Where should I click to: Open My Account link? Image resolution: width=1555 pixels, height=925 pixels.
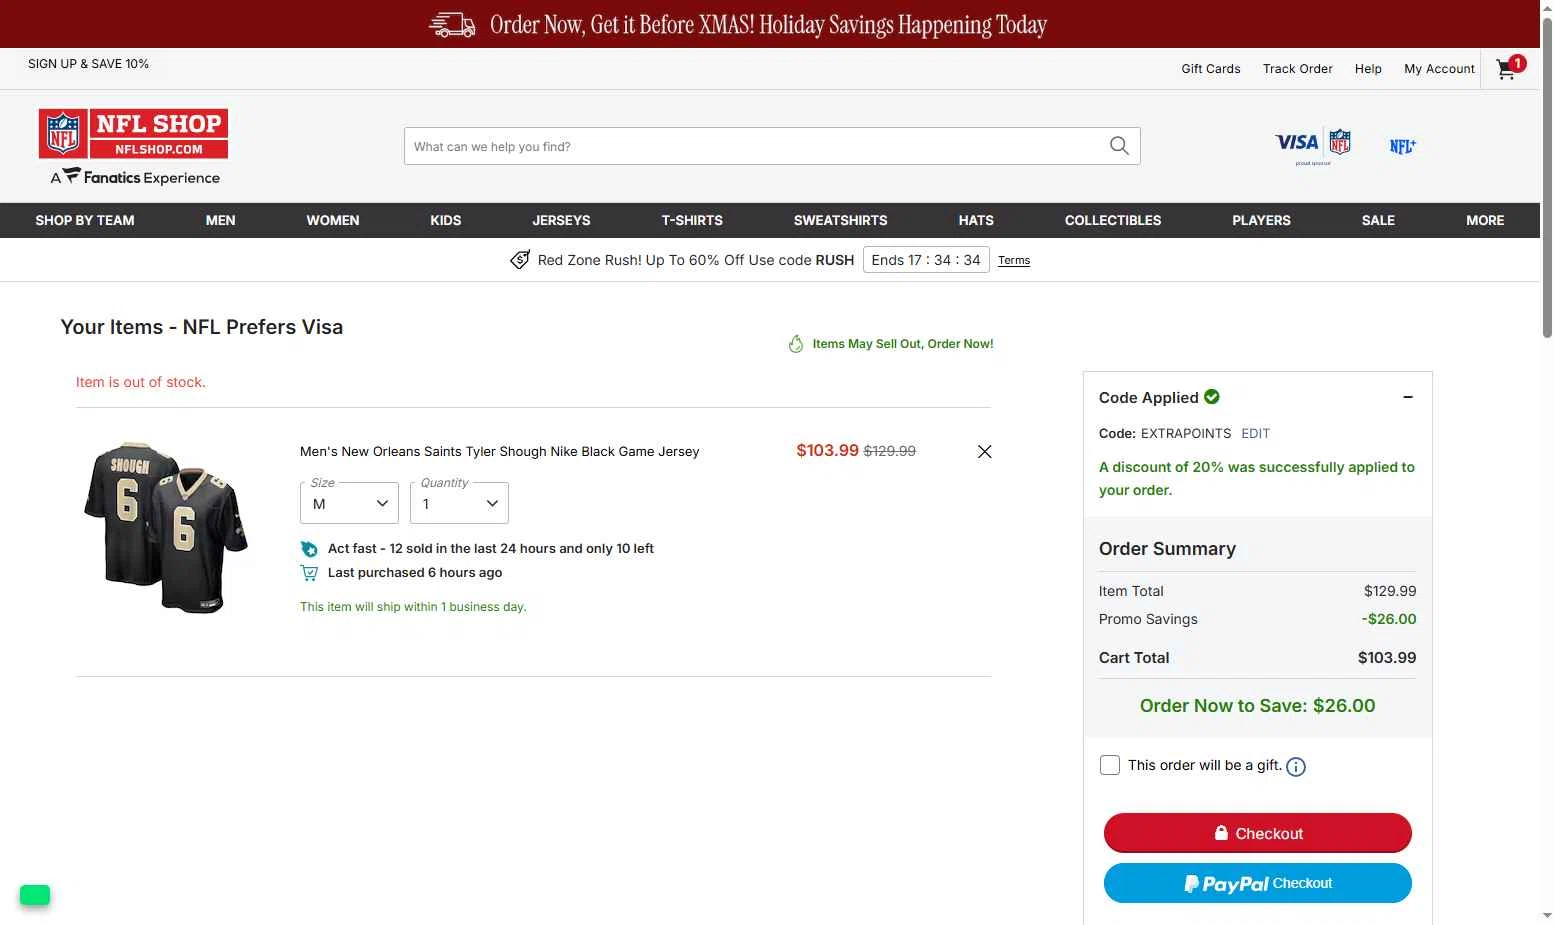click(1439, 69)
